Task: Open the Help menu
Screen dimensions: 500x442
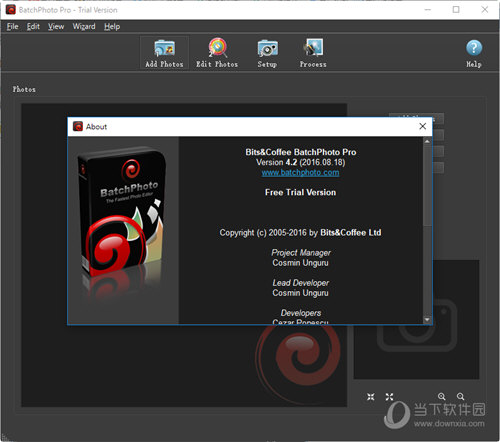Action: pos(112,27)
